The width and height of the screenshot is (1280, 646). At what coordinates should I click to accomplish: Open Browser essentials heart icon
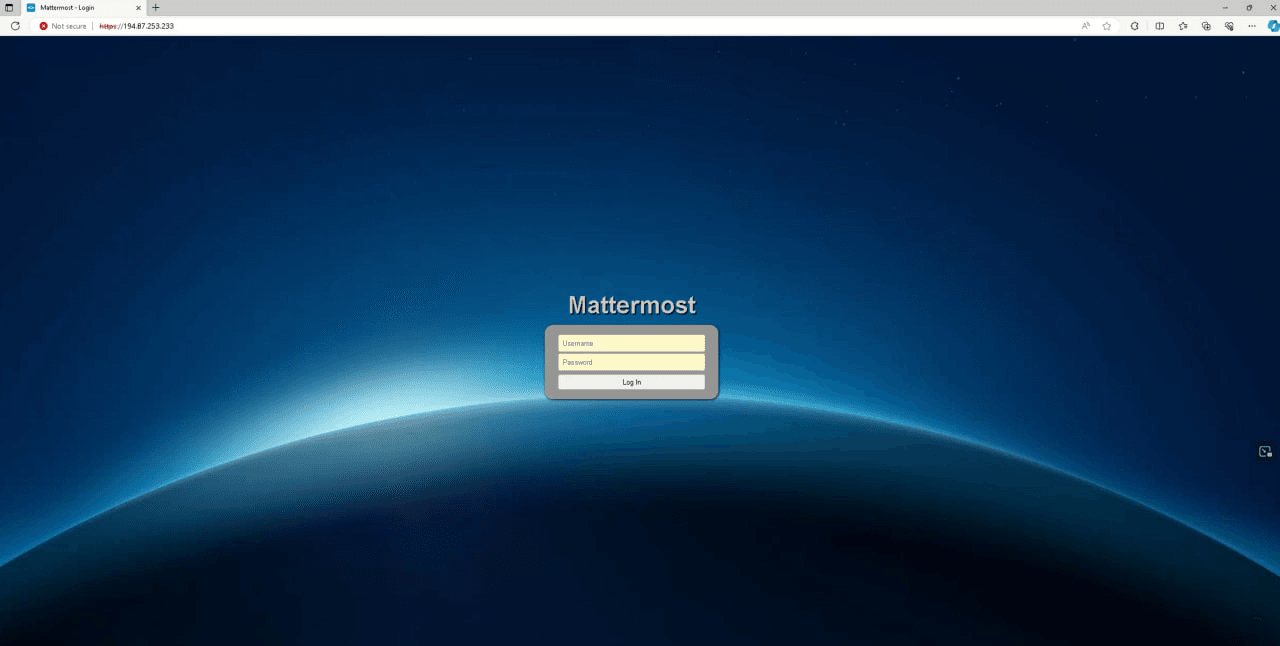[1229, 26]
